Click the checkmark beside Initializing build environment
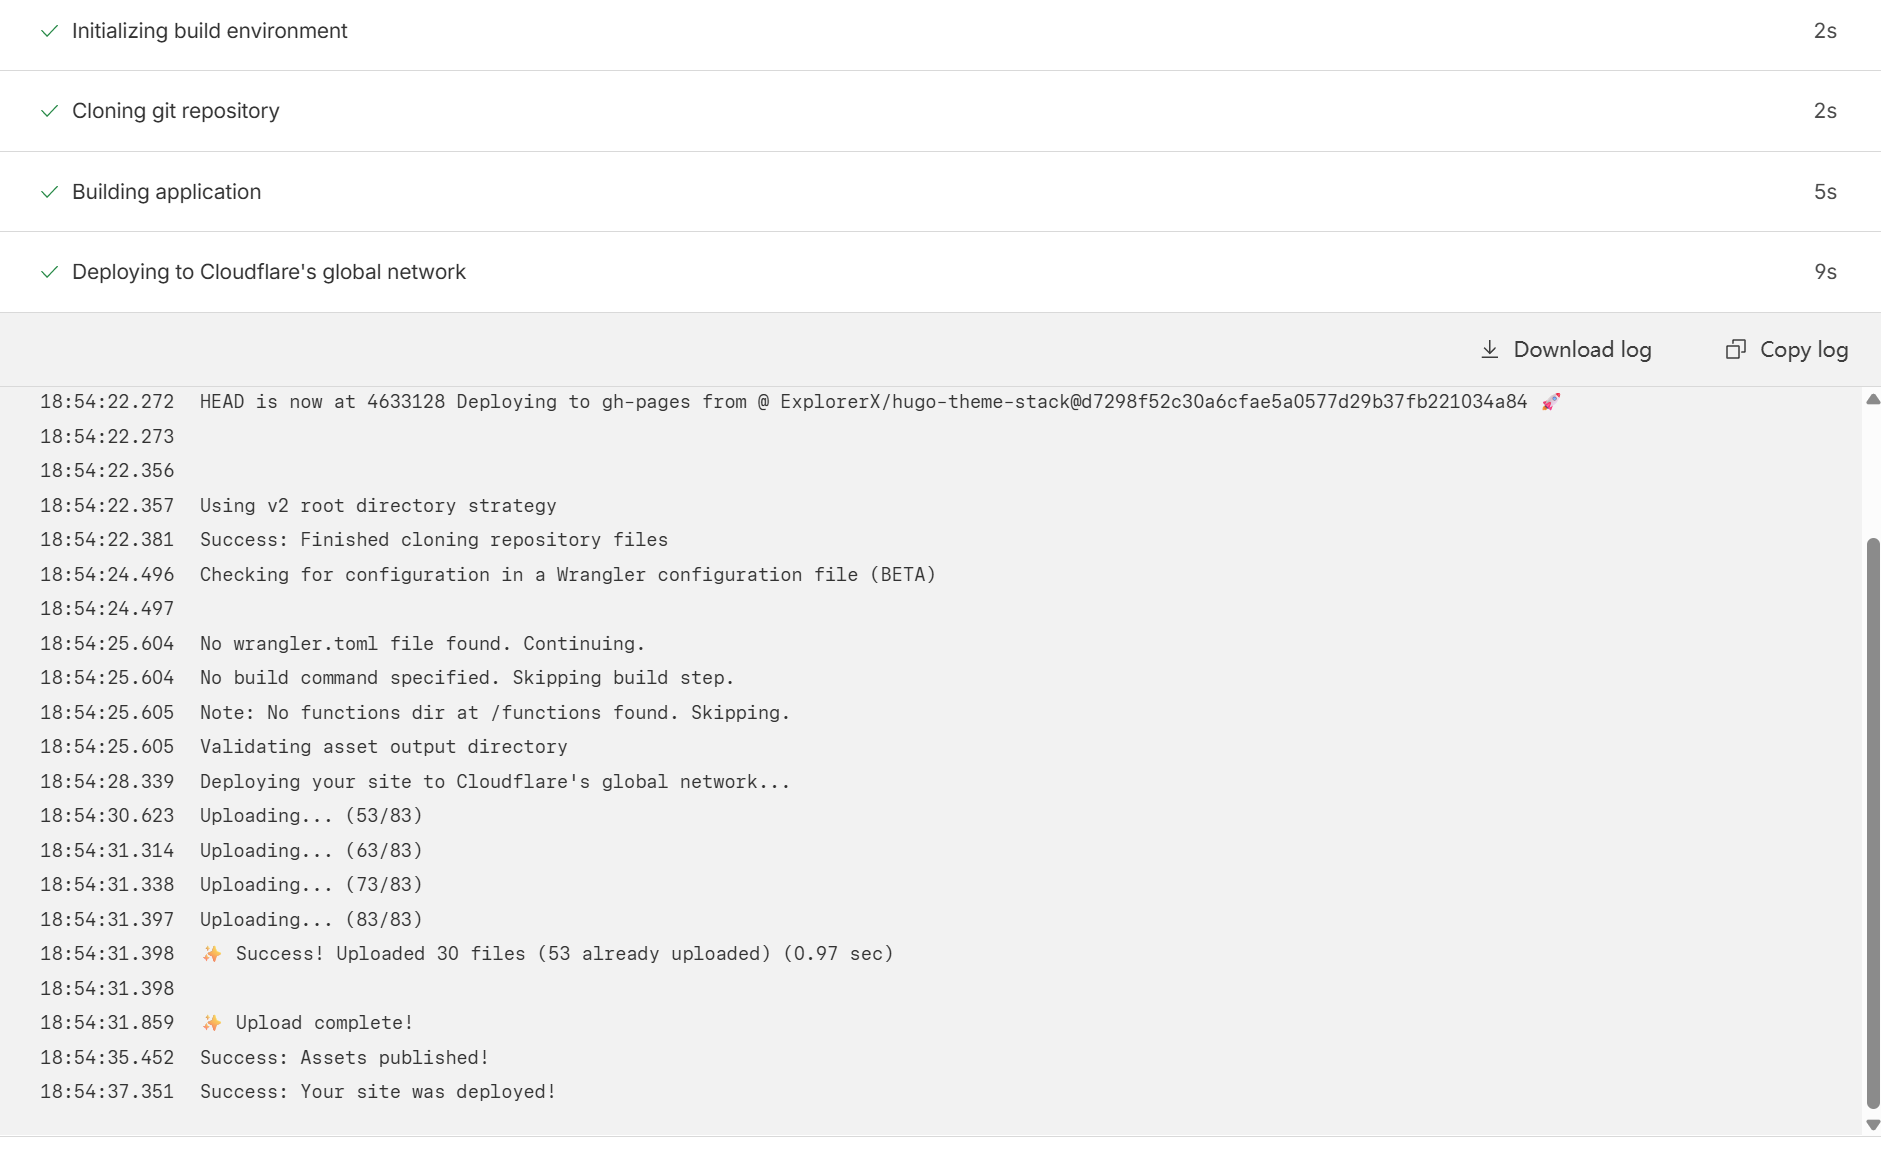Image resolution: width=1881 pixels, height=1150 pixels. click(x=49, y=31)
